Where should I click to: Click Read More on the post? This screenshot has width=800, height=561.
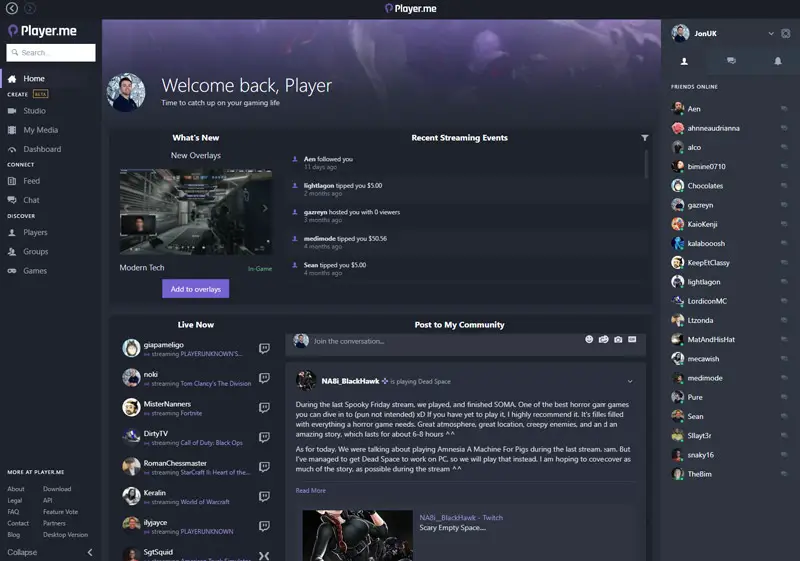point(310,491)
